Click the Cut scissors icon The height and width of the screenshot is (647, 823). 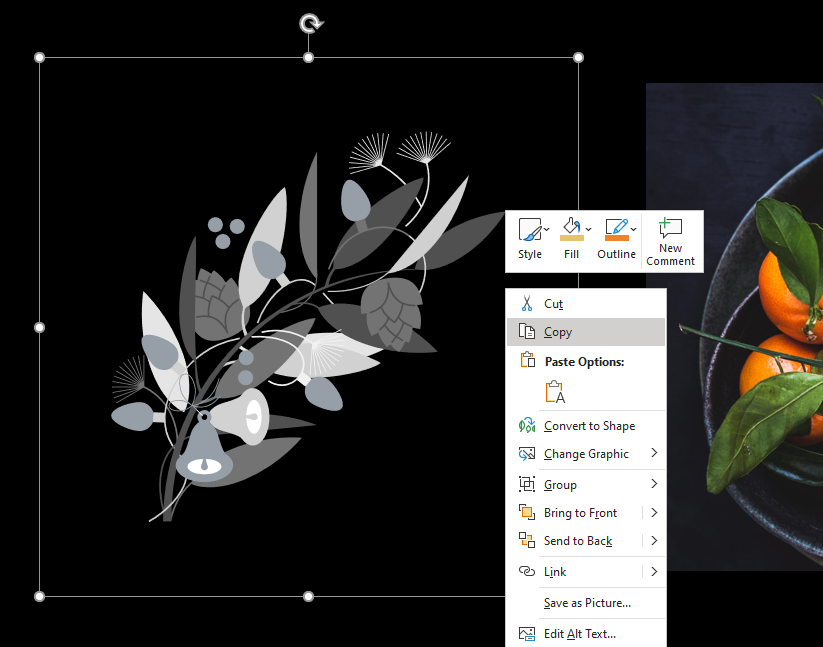click(526, 303)
